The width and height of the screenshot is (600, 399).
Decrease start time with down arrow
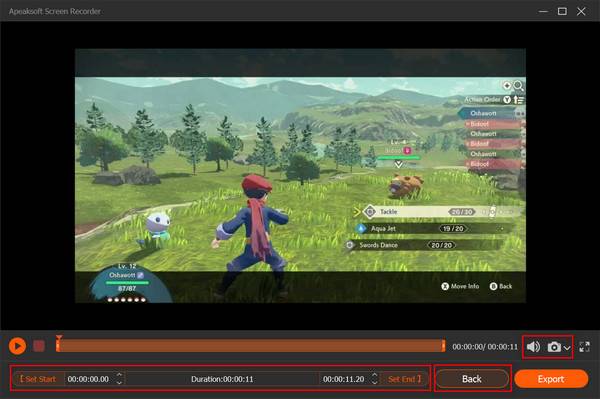119,383
